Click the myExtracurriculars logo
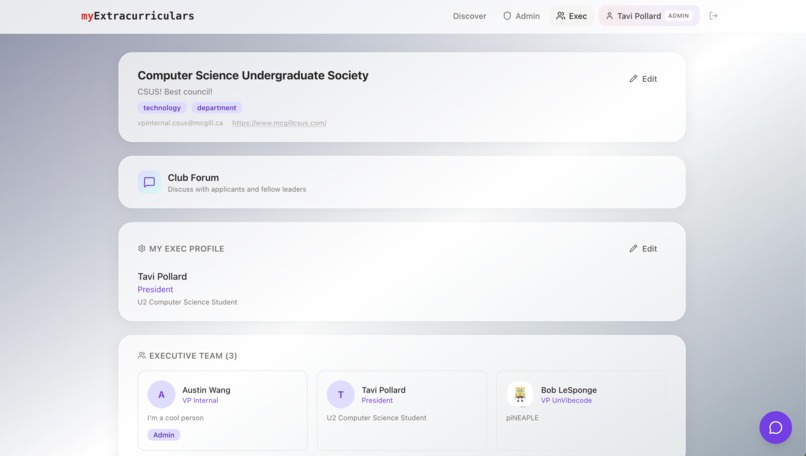This screenshot has height=456, width=806. point(137,16)
